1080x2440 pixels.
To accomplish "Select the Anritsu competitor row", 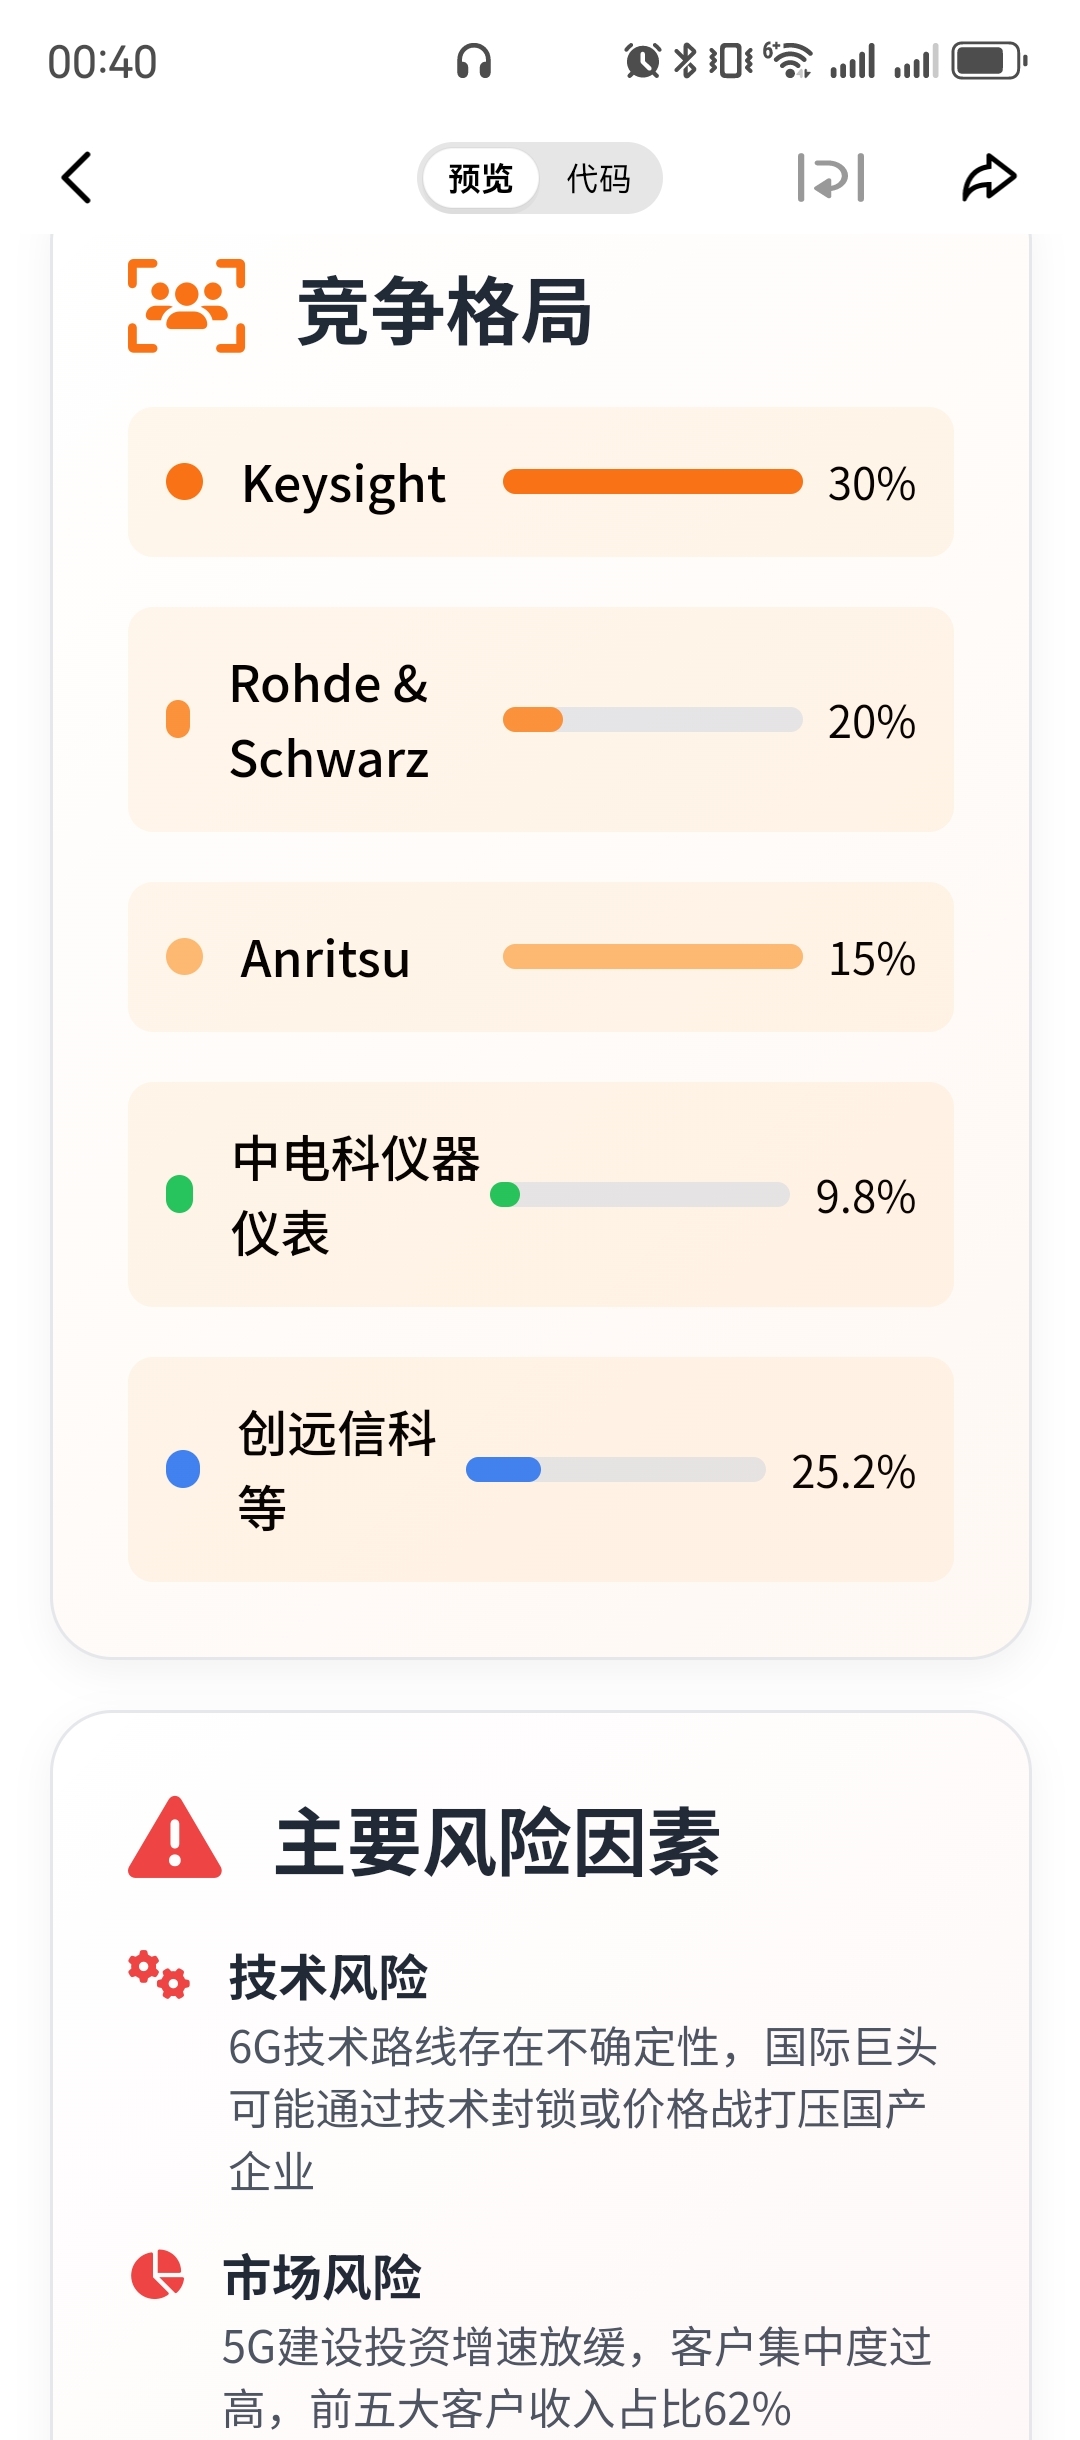I will pyautogui.click(x=540, y=957).
